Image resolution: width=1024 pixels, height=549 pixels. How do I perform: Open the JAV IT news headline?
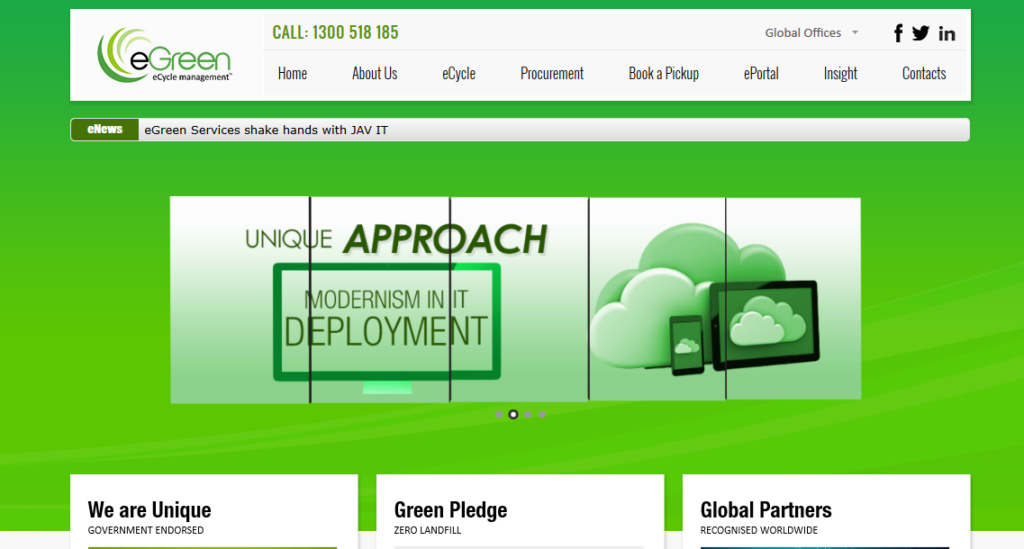tap(266, 130)
